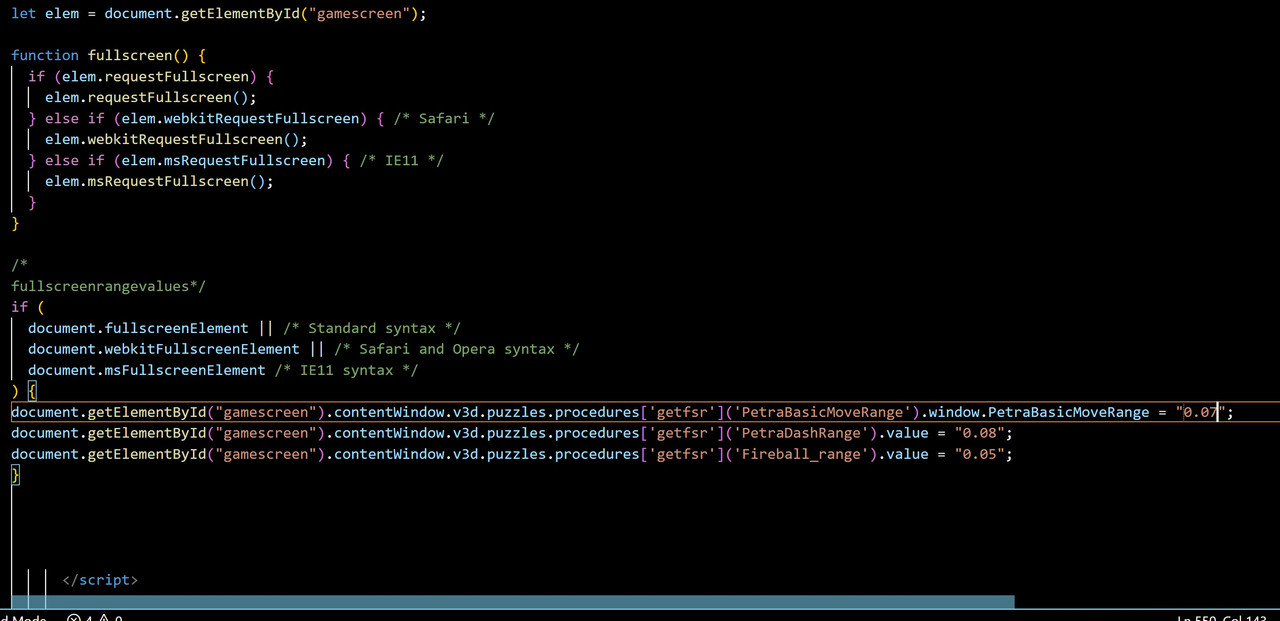Viewport: 1280px width, 621px height.
Task: Click the 'fullscreenrangevalues*/' comment line
Action: pos(109,286)
